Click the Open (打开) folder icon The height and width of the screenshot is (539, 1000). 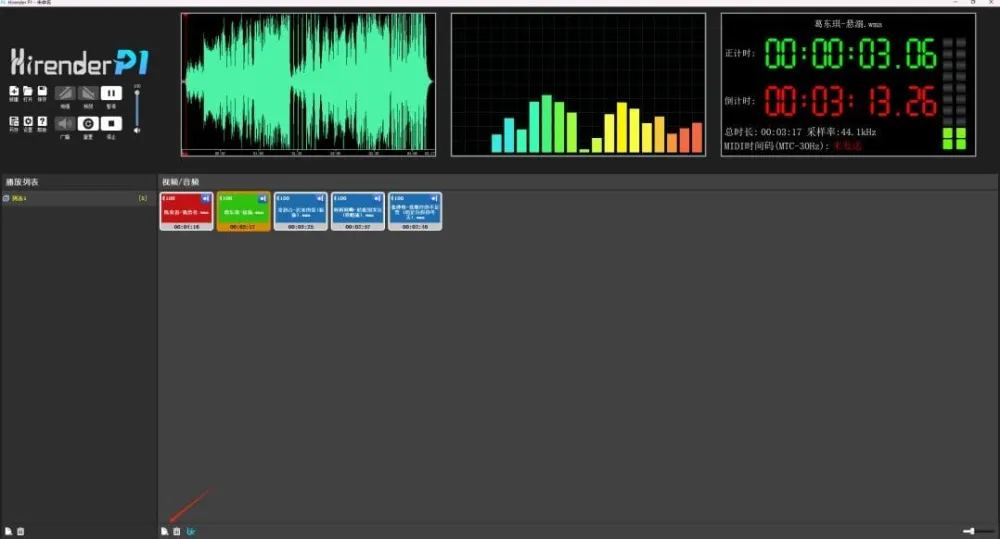[28, 92]
